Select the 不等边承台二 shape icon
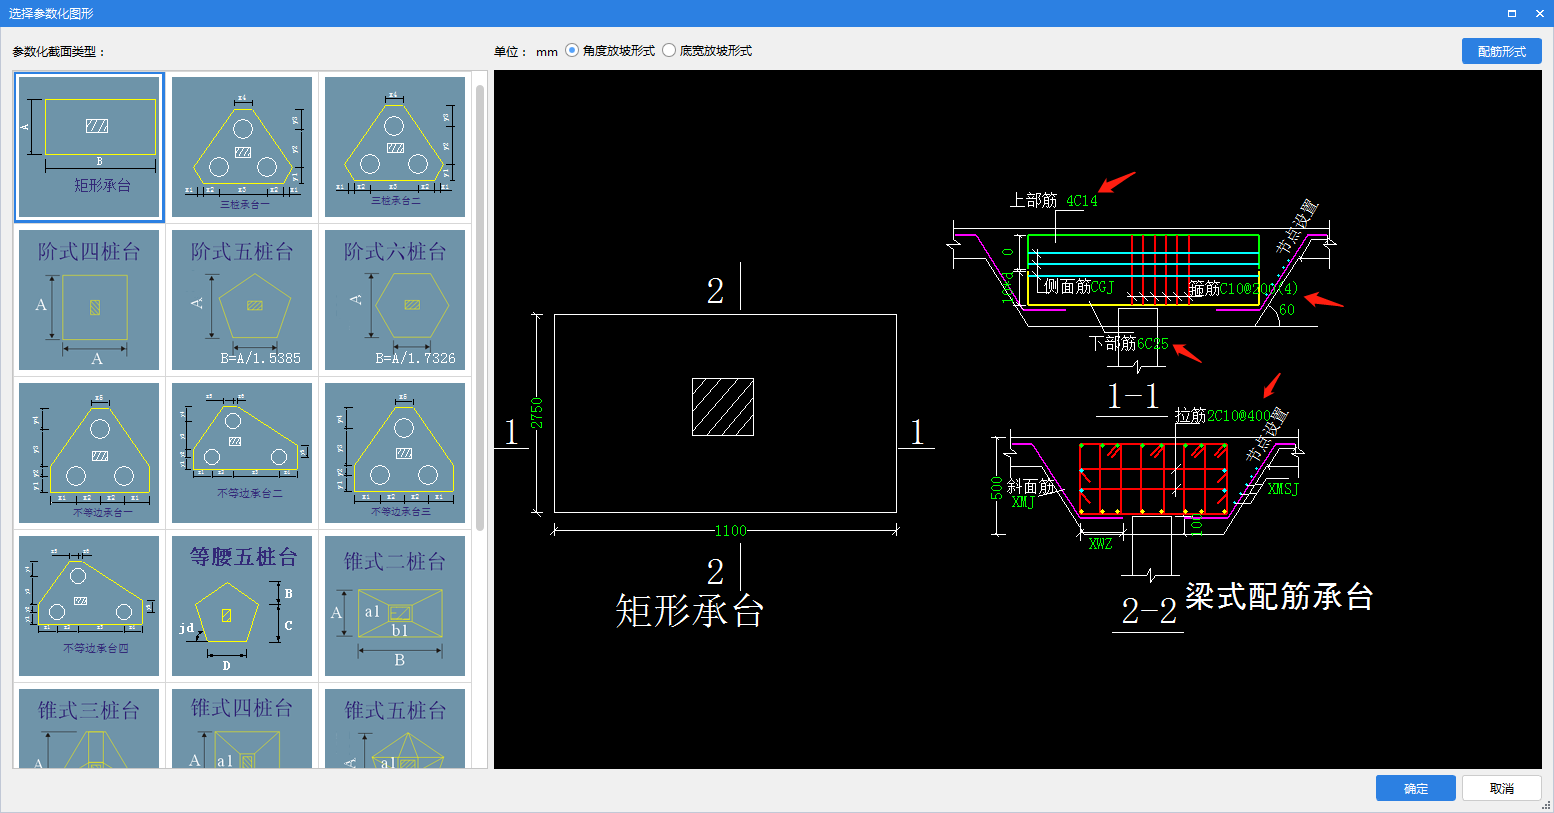1554x813 pixels. pos(242,453)
